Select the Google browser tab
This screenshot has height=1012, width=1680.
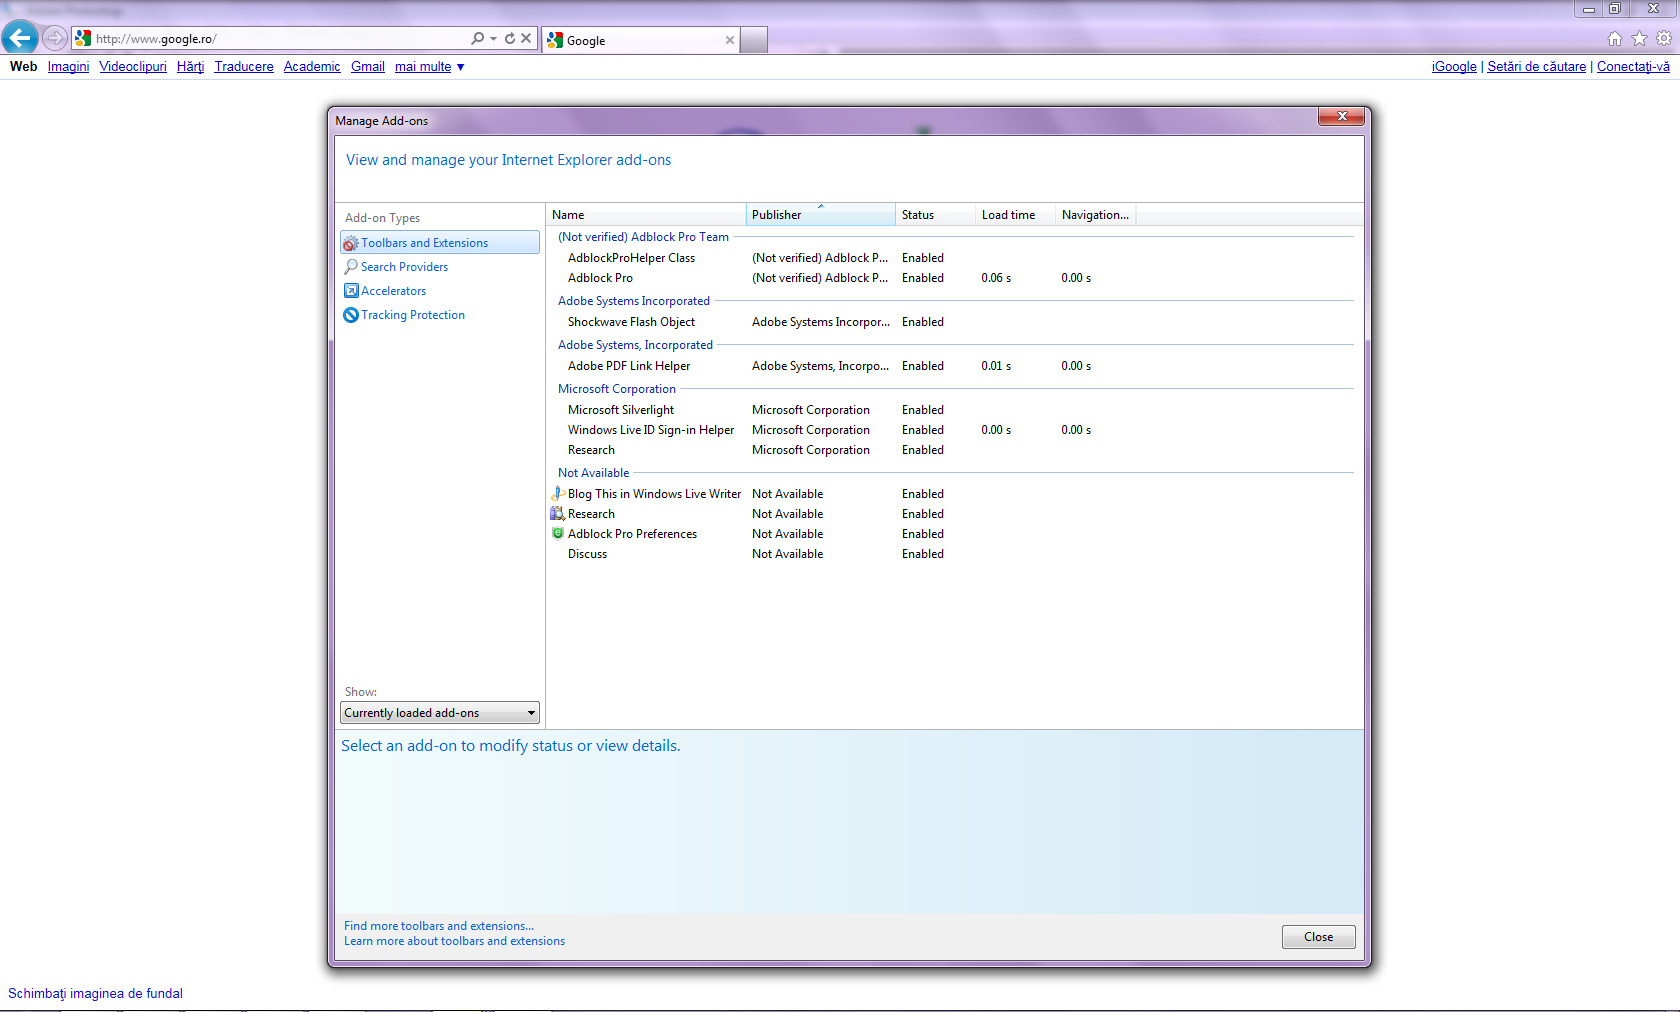[x=640, y=40]
